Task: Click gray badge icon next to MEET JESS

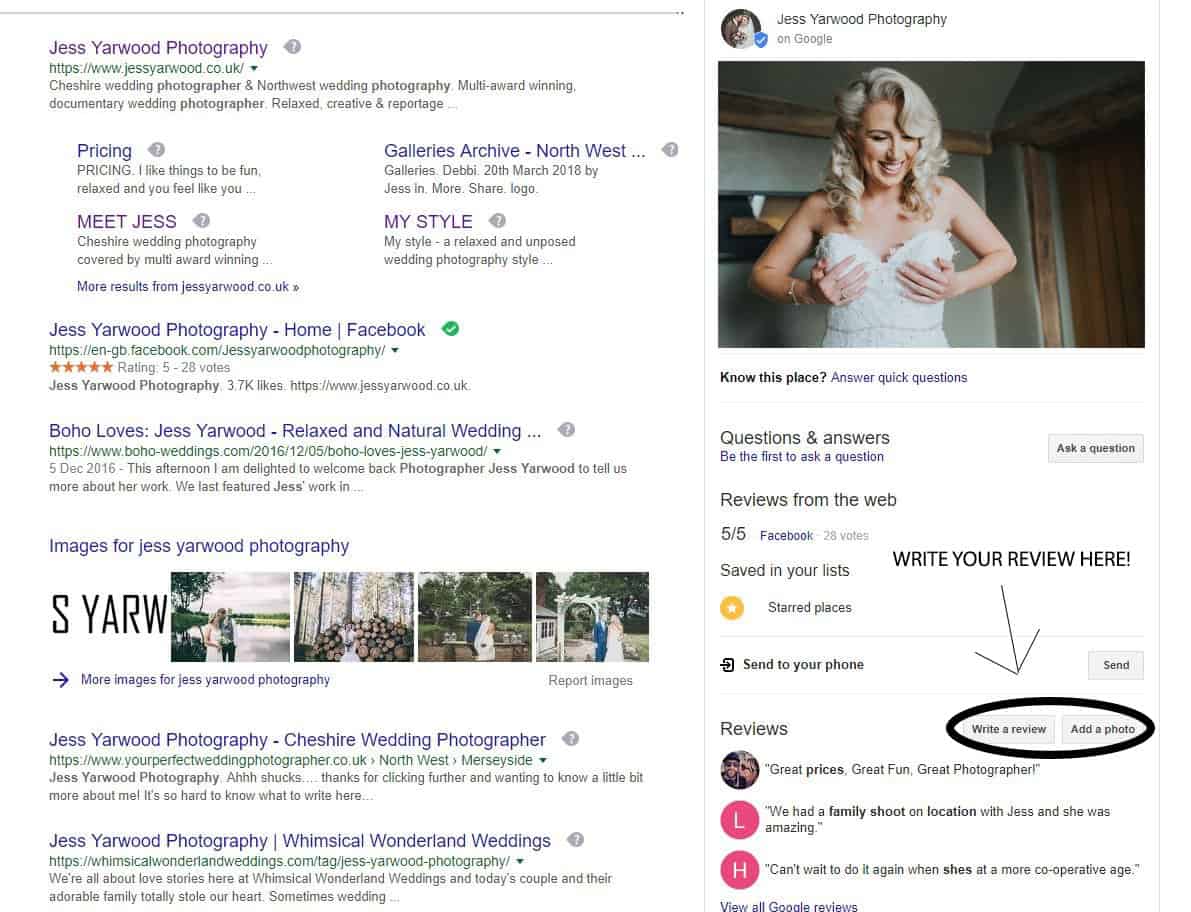Action: pyautogui.click(x=201, y=221)
